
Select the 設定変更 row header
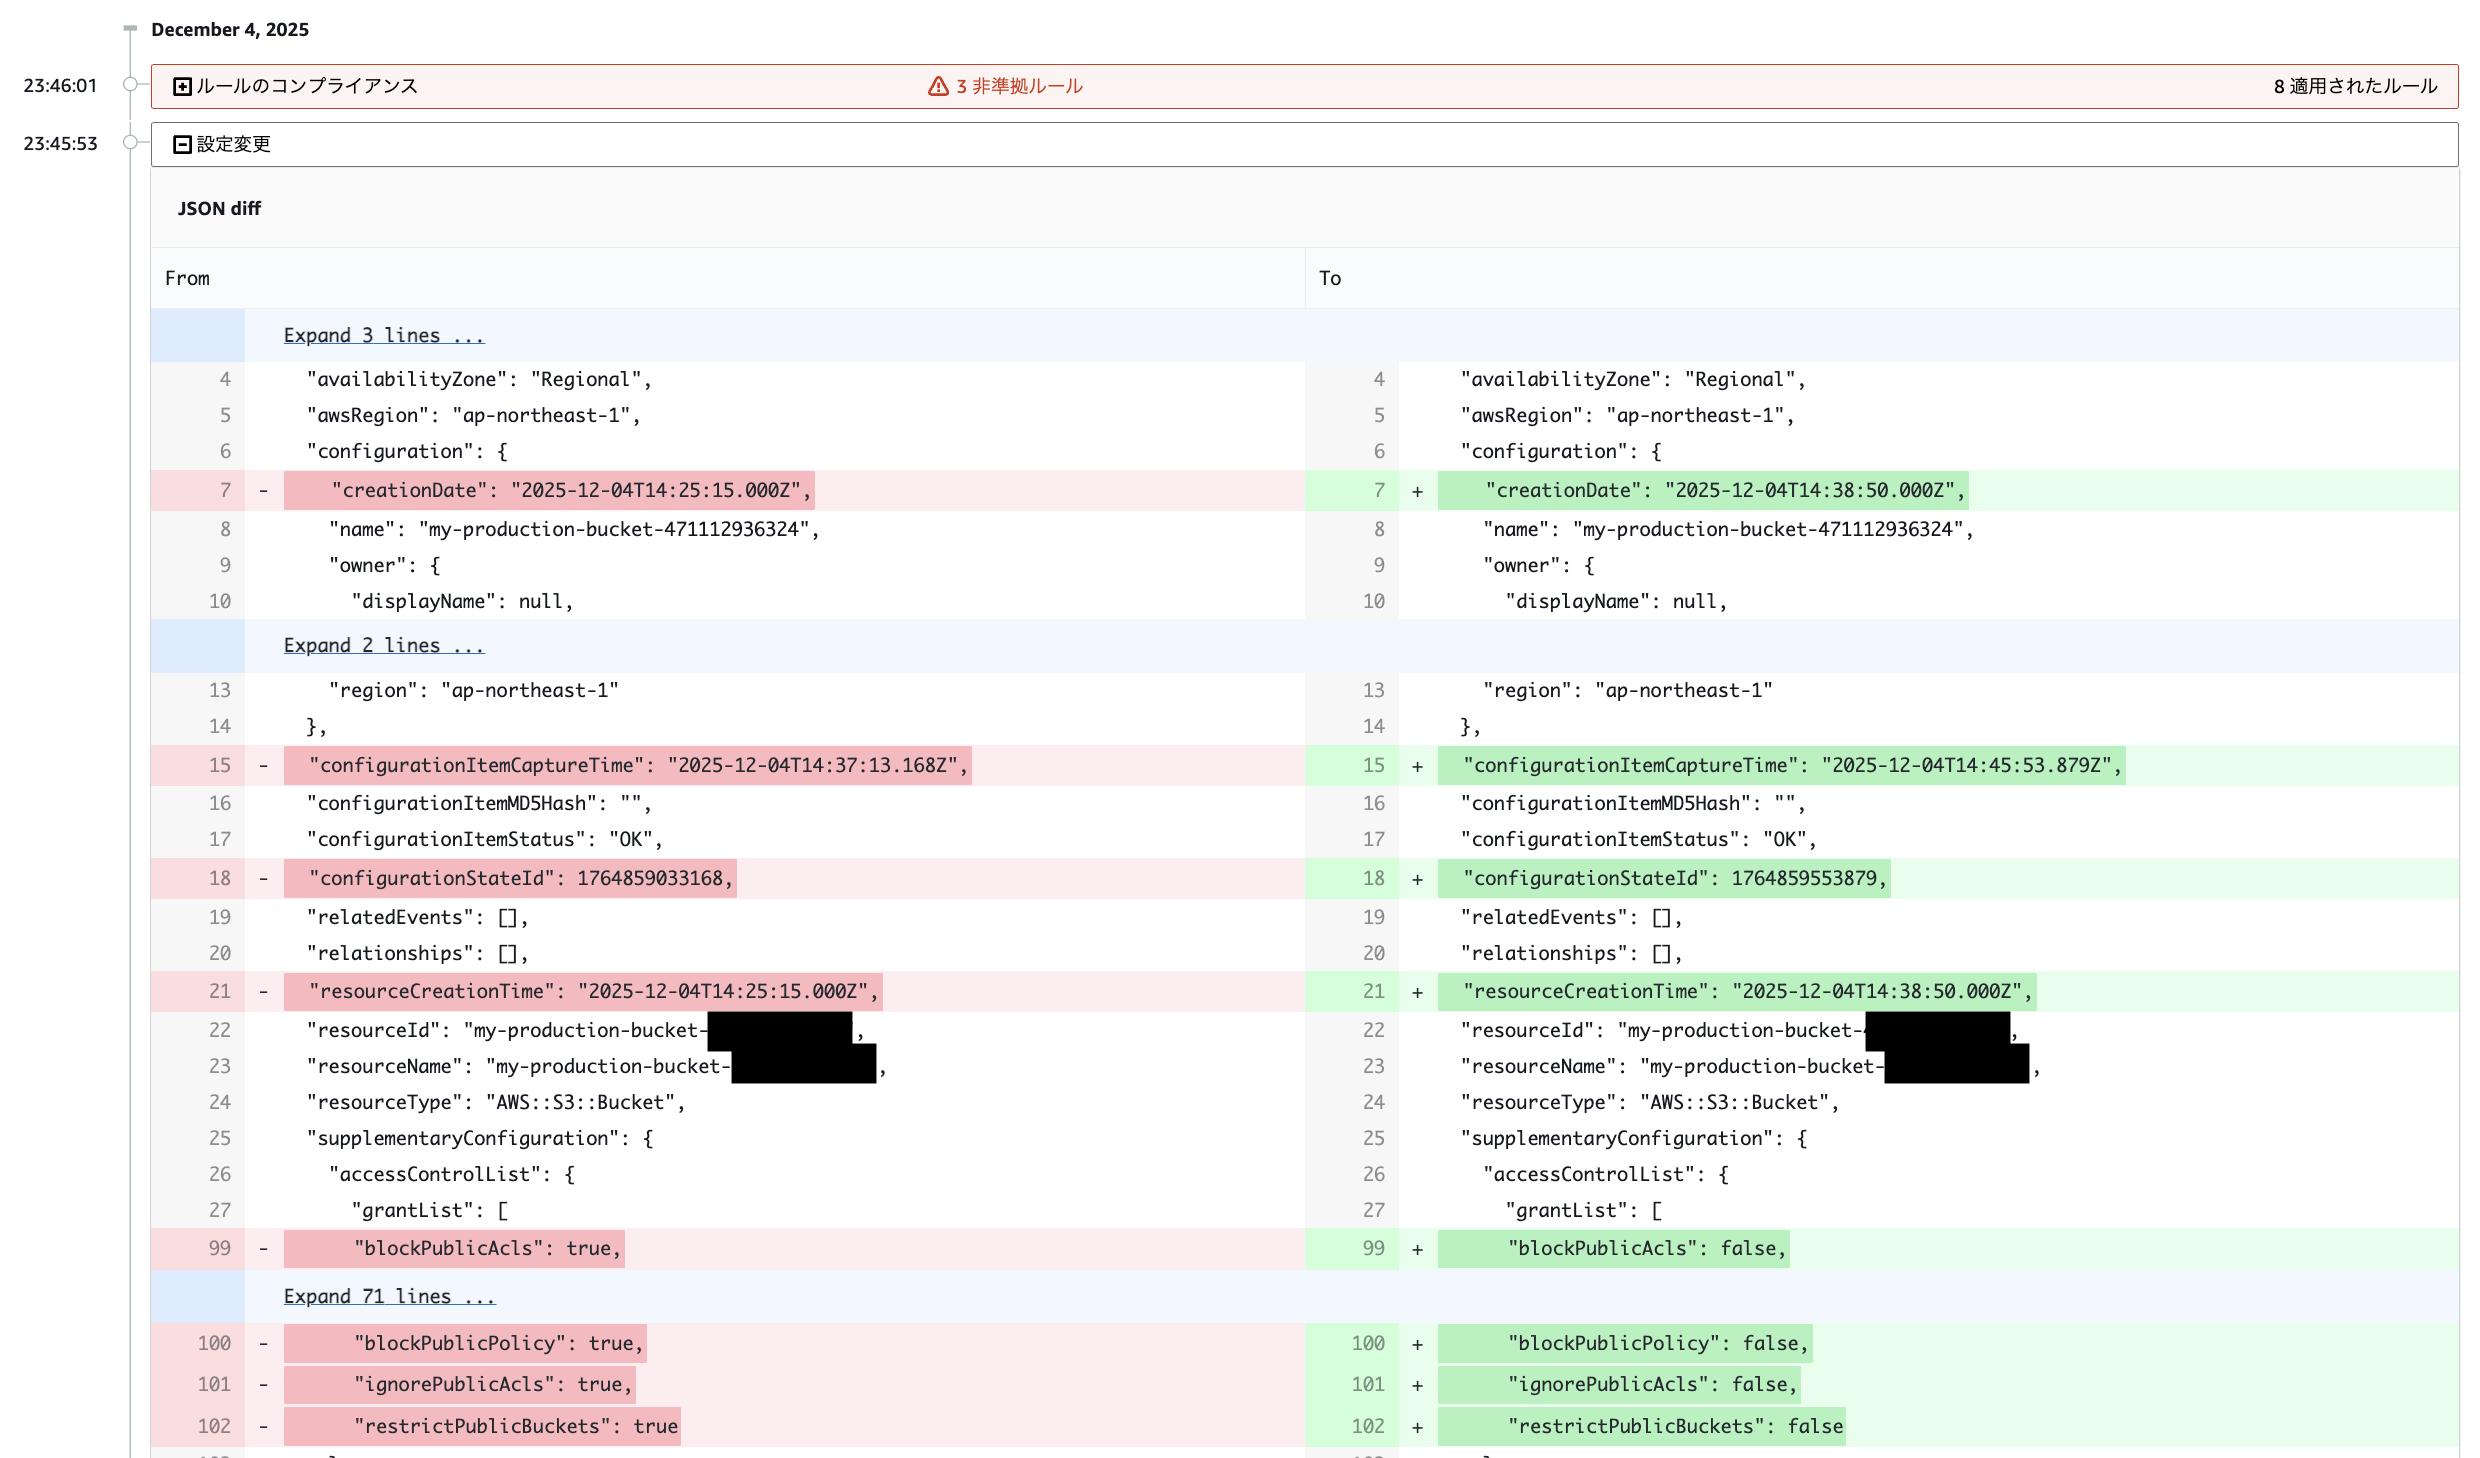233,145
